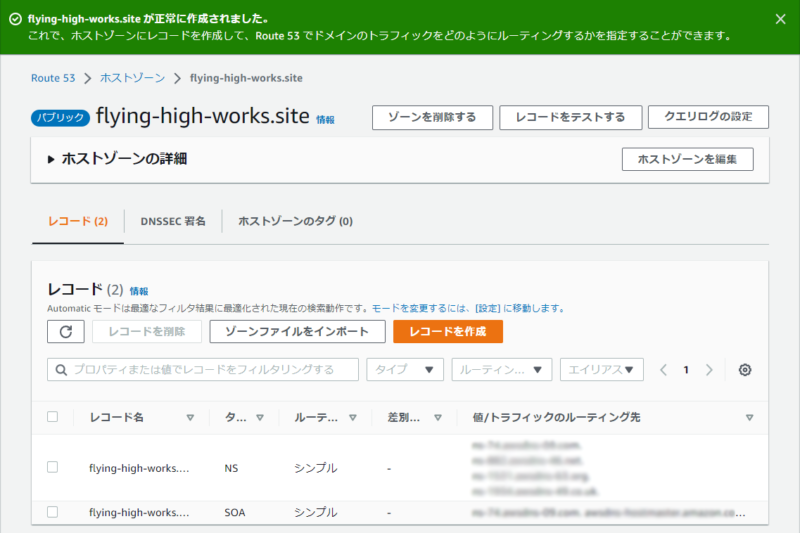Click ゾーンファイルをインポート button

tap(297, 332)
